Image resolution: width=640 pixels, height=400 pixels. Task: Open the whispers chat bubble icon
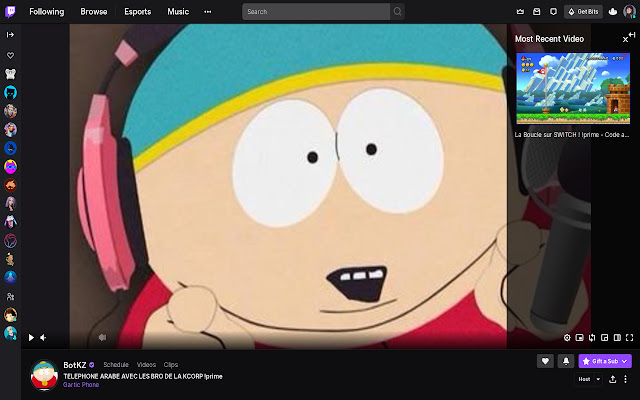(553, 12)
